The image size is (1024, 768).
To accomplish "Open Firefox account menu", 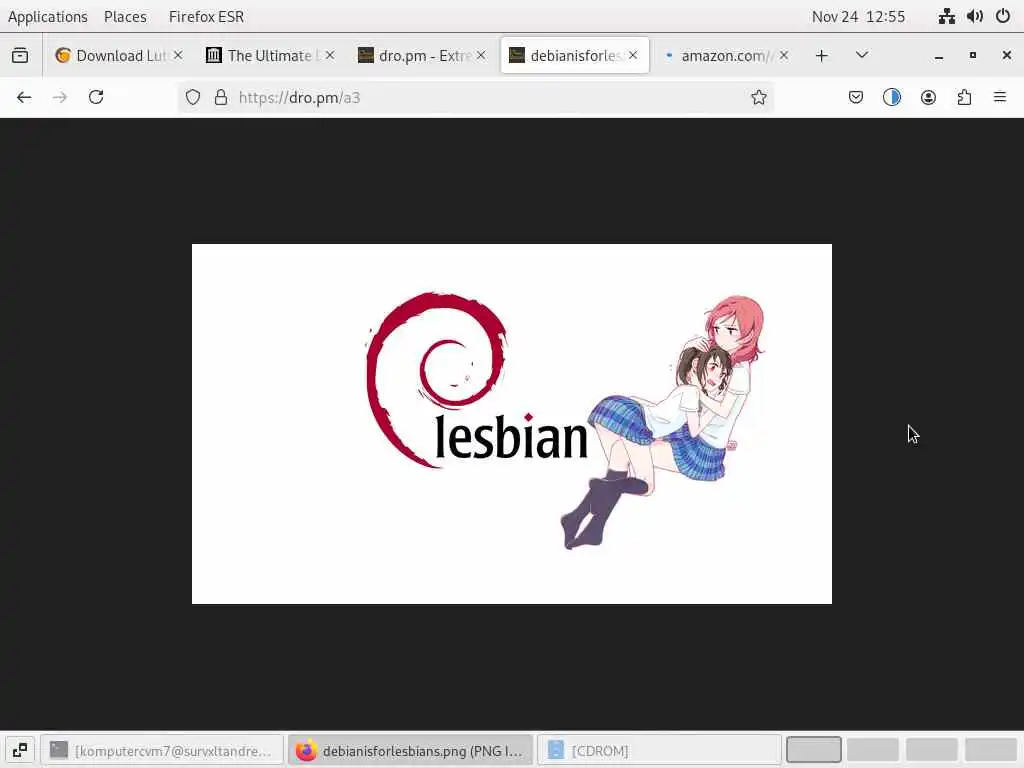I will click(x=928, y=97).
